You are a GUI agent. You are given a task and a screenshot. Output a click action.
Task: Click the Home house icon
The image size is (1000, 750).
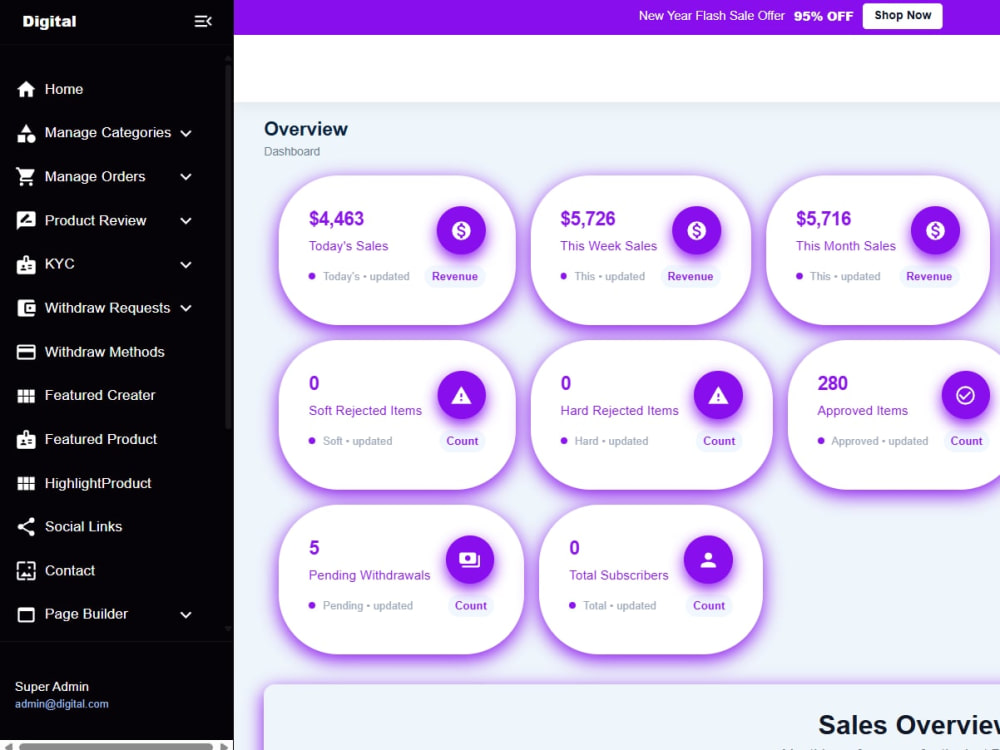[x=26, y=89]
